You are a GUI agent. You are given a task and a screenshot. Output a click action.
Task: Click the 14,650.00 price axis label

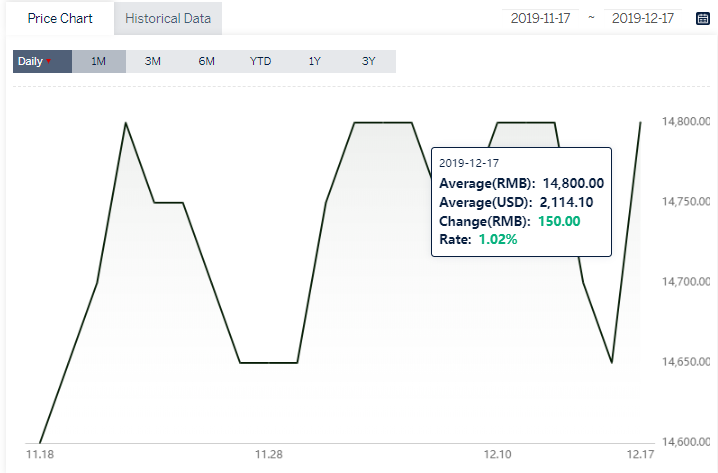[686, 362]
